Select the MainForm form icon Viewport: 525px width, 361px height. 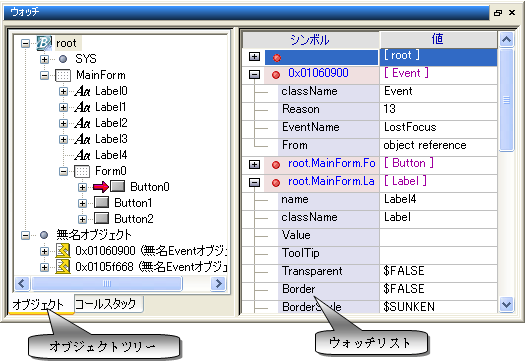tap(63, 75)
